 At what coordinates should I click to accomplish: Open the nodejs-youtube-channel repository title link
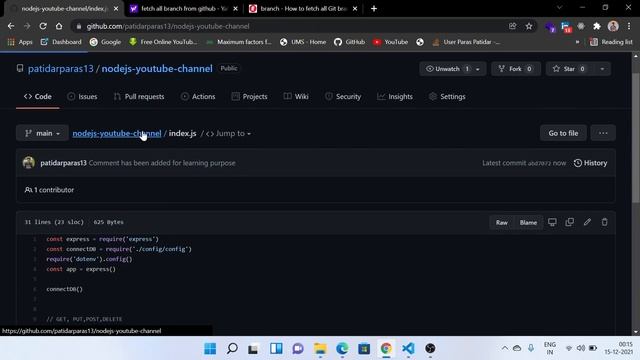pos(157,69)
